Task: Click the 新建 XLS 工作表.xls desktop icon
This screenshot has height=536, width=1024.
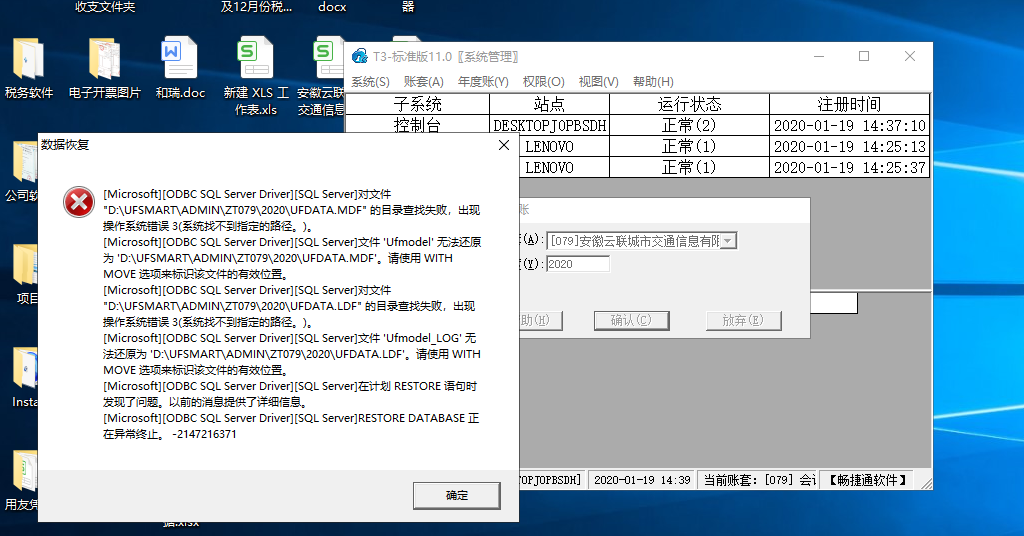Action: (255, 75)
